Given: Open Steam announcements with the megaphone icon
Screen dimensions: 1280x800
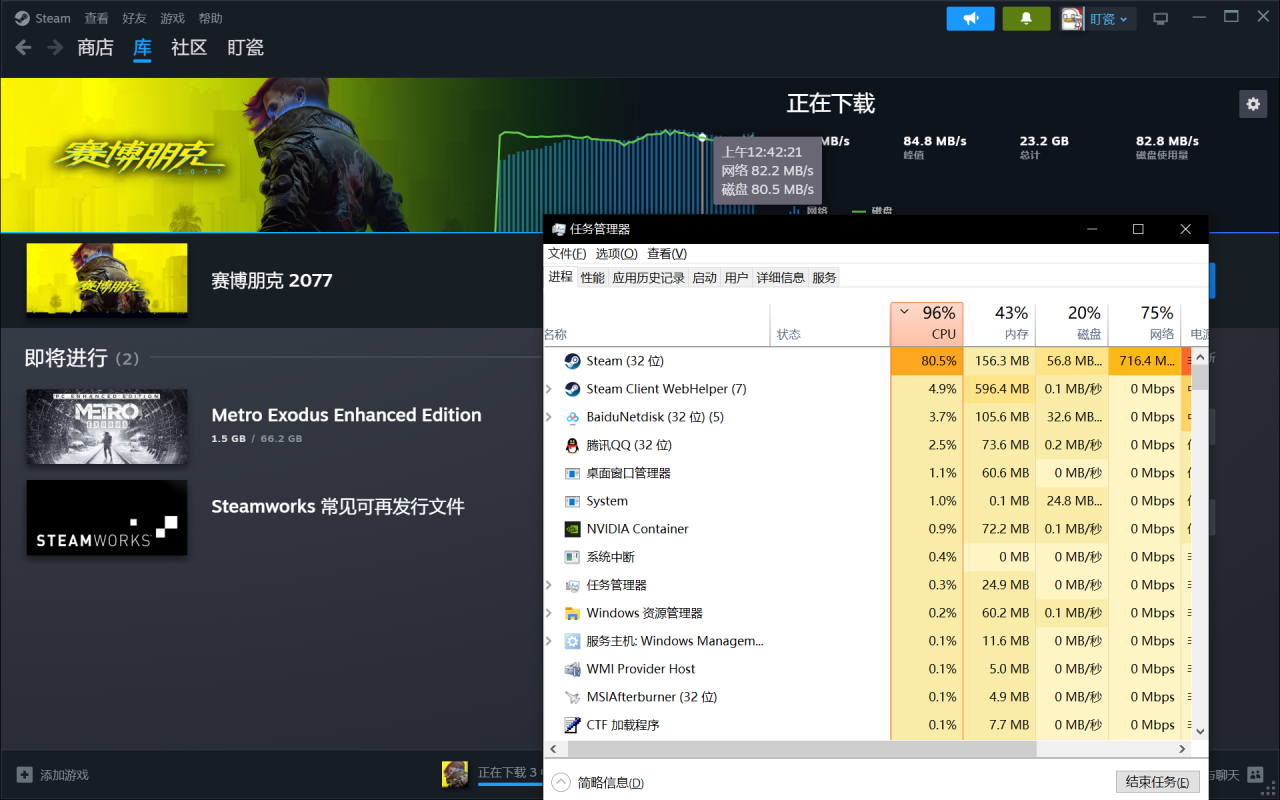Looking at the screenshot, I should coord(970,17).
